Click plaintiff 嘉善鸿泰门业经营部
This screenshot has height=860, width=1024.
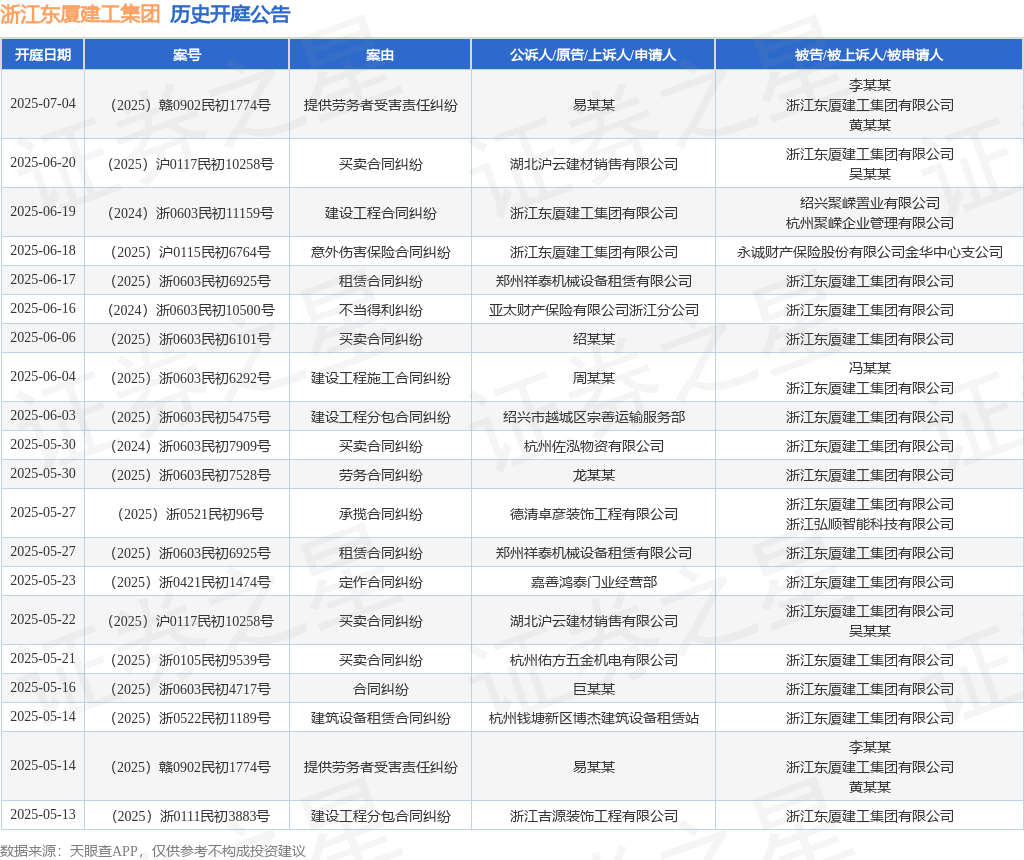coord(593,582)
